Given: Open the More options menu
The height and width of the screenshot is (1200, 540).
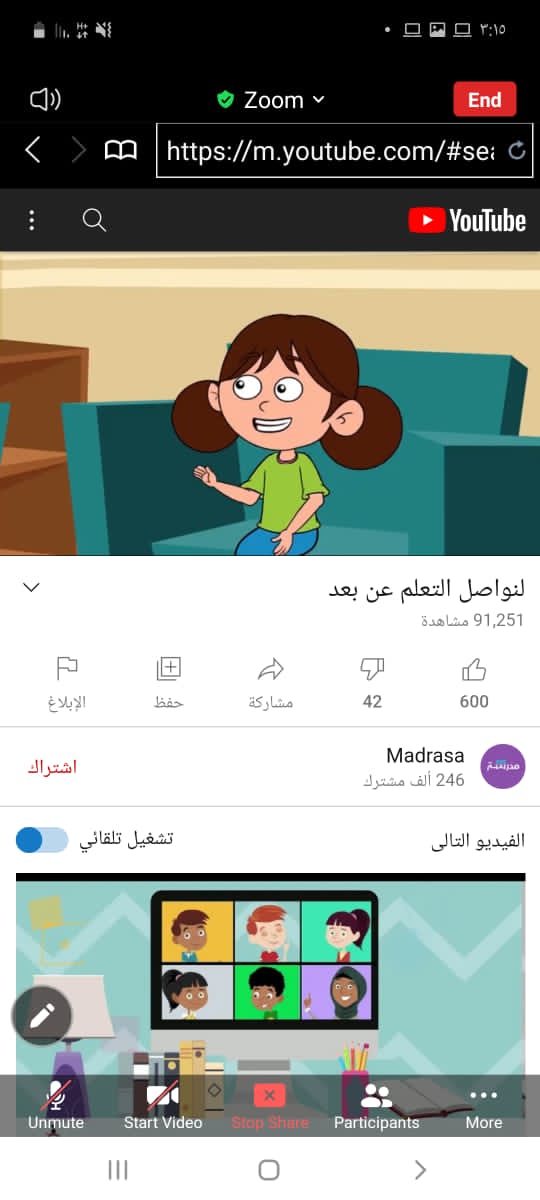Looking at the screenshot, I should pyautogui.click(x=483, y=1106).
